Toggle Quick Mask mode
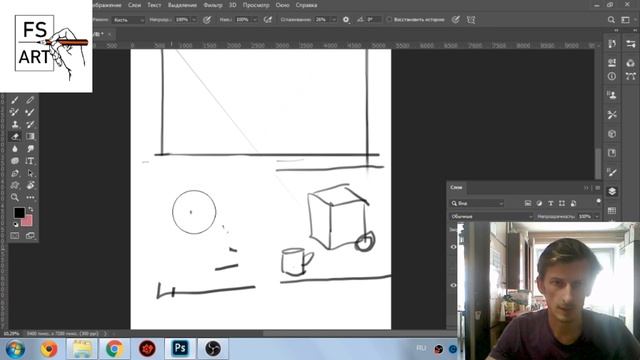Image resolution: width=640 pixels, height=360 pixels. [15, 236]
